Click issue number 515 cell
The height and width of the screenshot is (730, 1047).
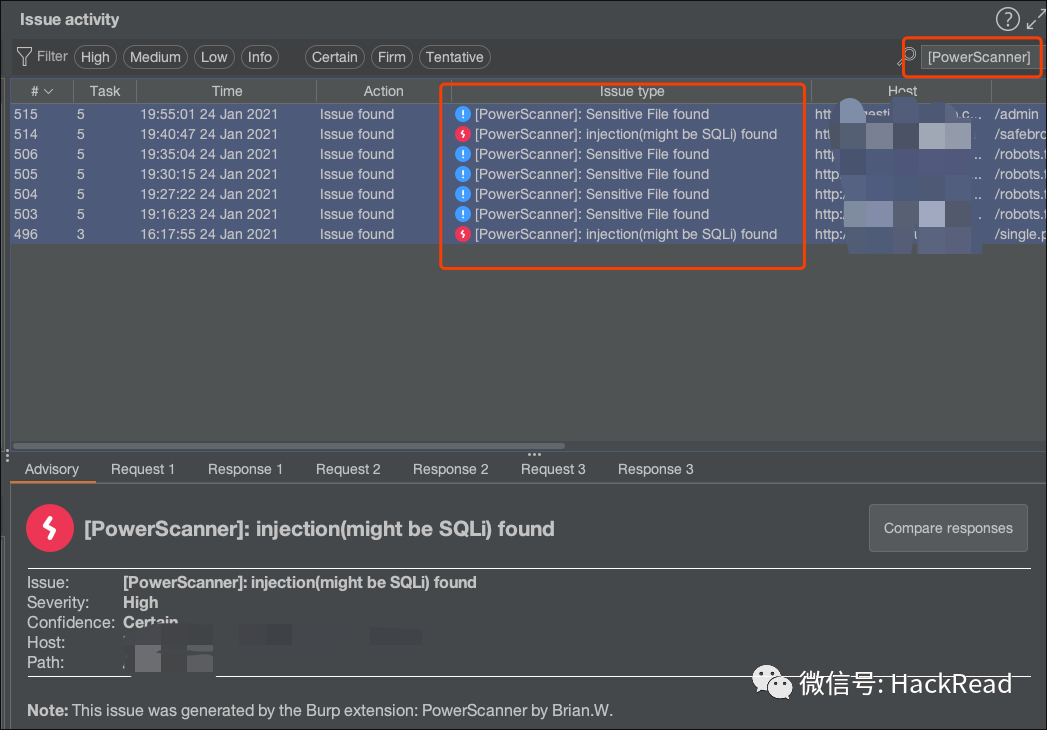point(26,114)
